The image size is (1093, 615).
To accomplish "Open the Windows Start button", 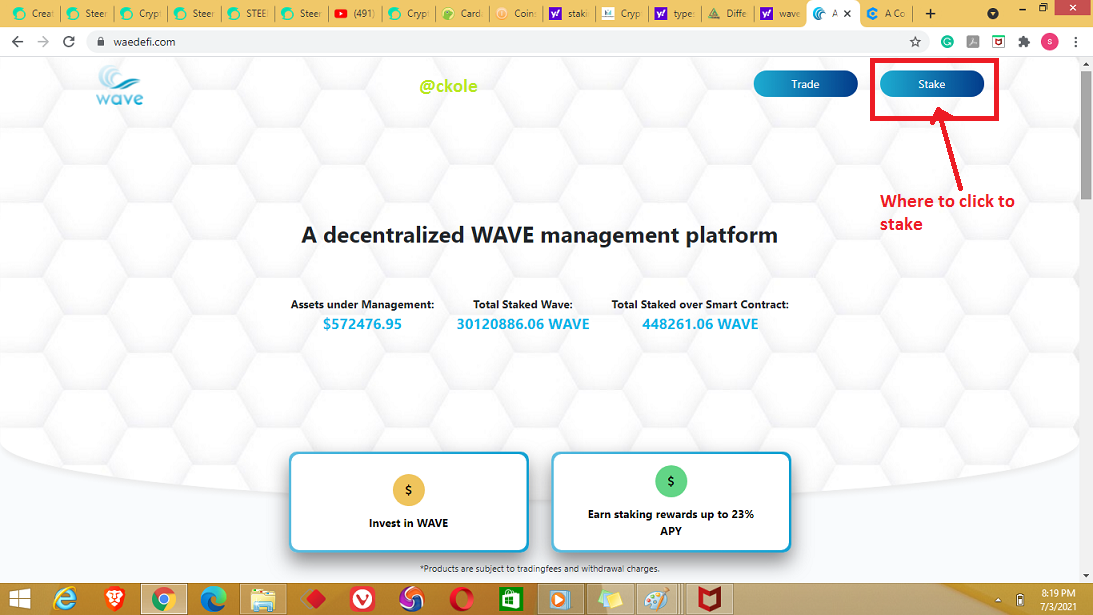I will [x=20, y=599].
